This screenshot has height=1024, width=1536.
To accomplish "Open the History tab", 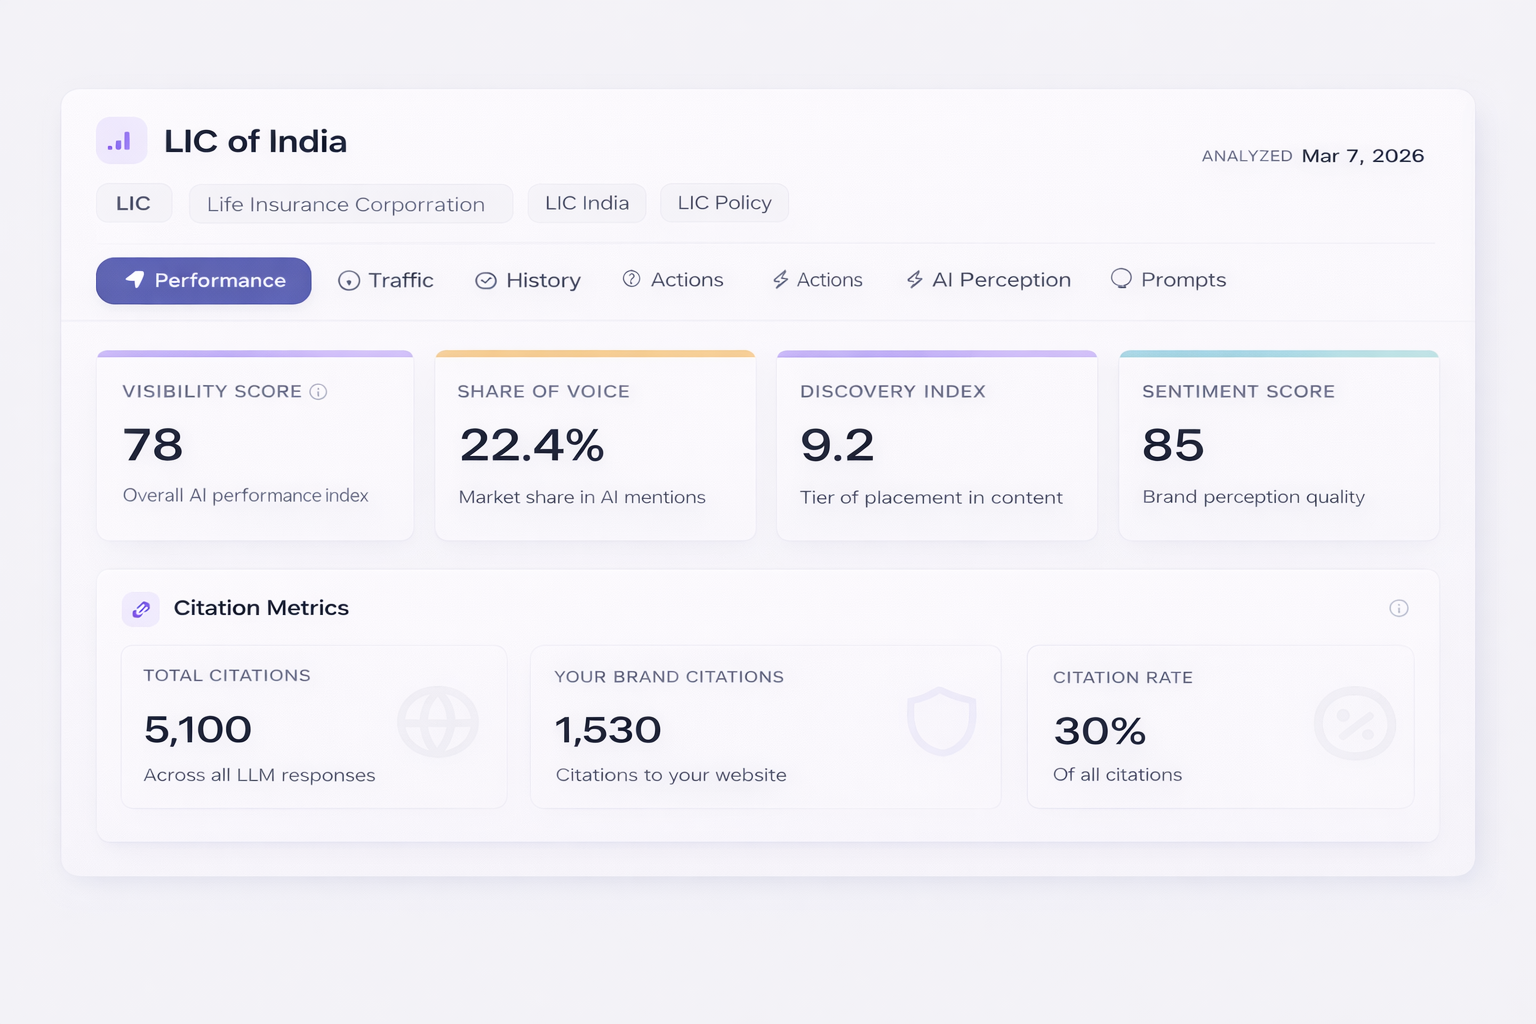I will point(528,281).
